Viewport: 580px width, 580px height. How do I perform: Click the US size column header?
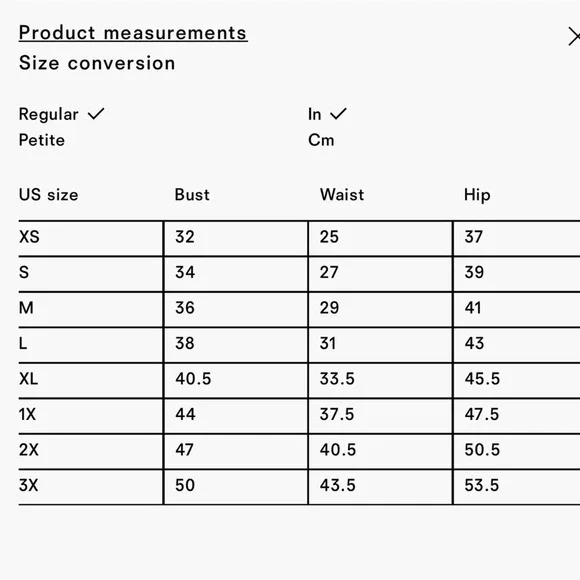(x=48, y=195)
